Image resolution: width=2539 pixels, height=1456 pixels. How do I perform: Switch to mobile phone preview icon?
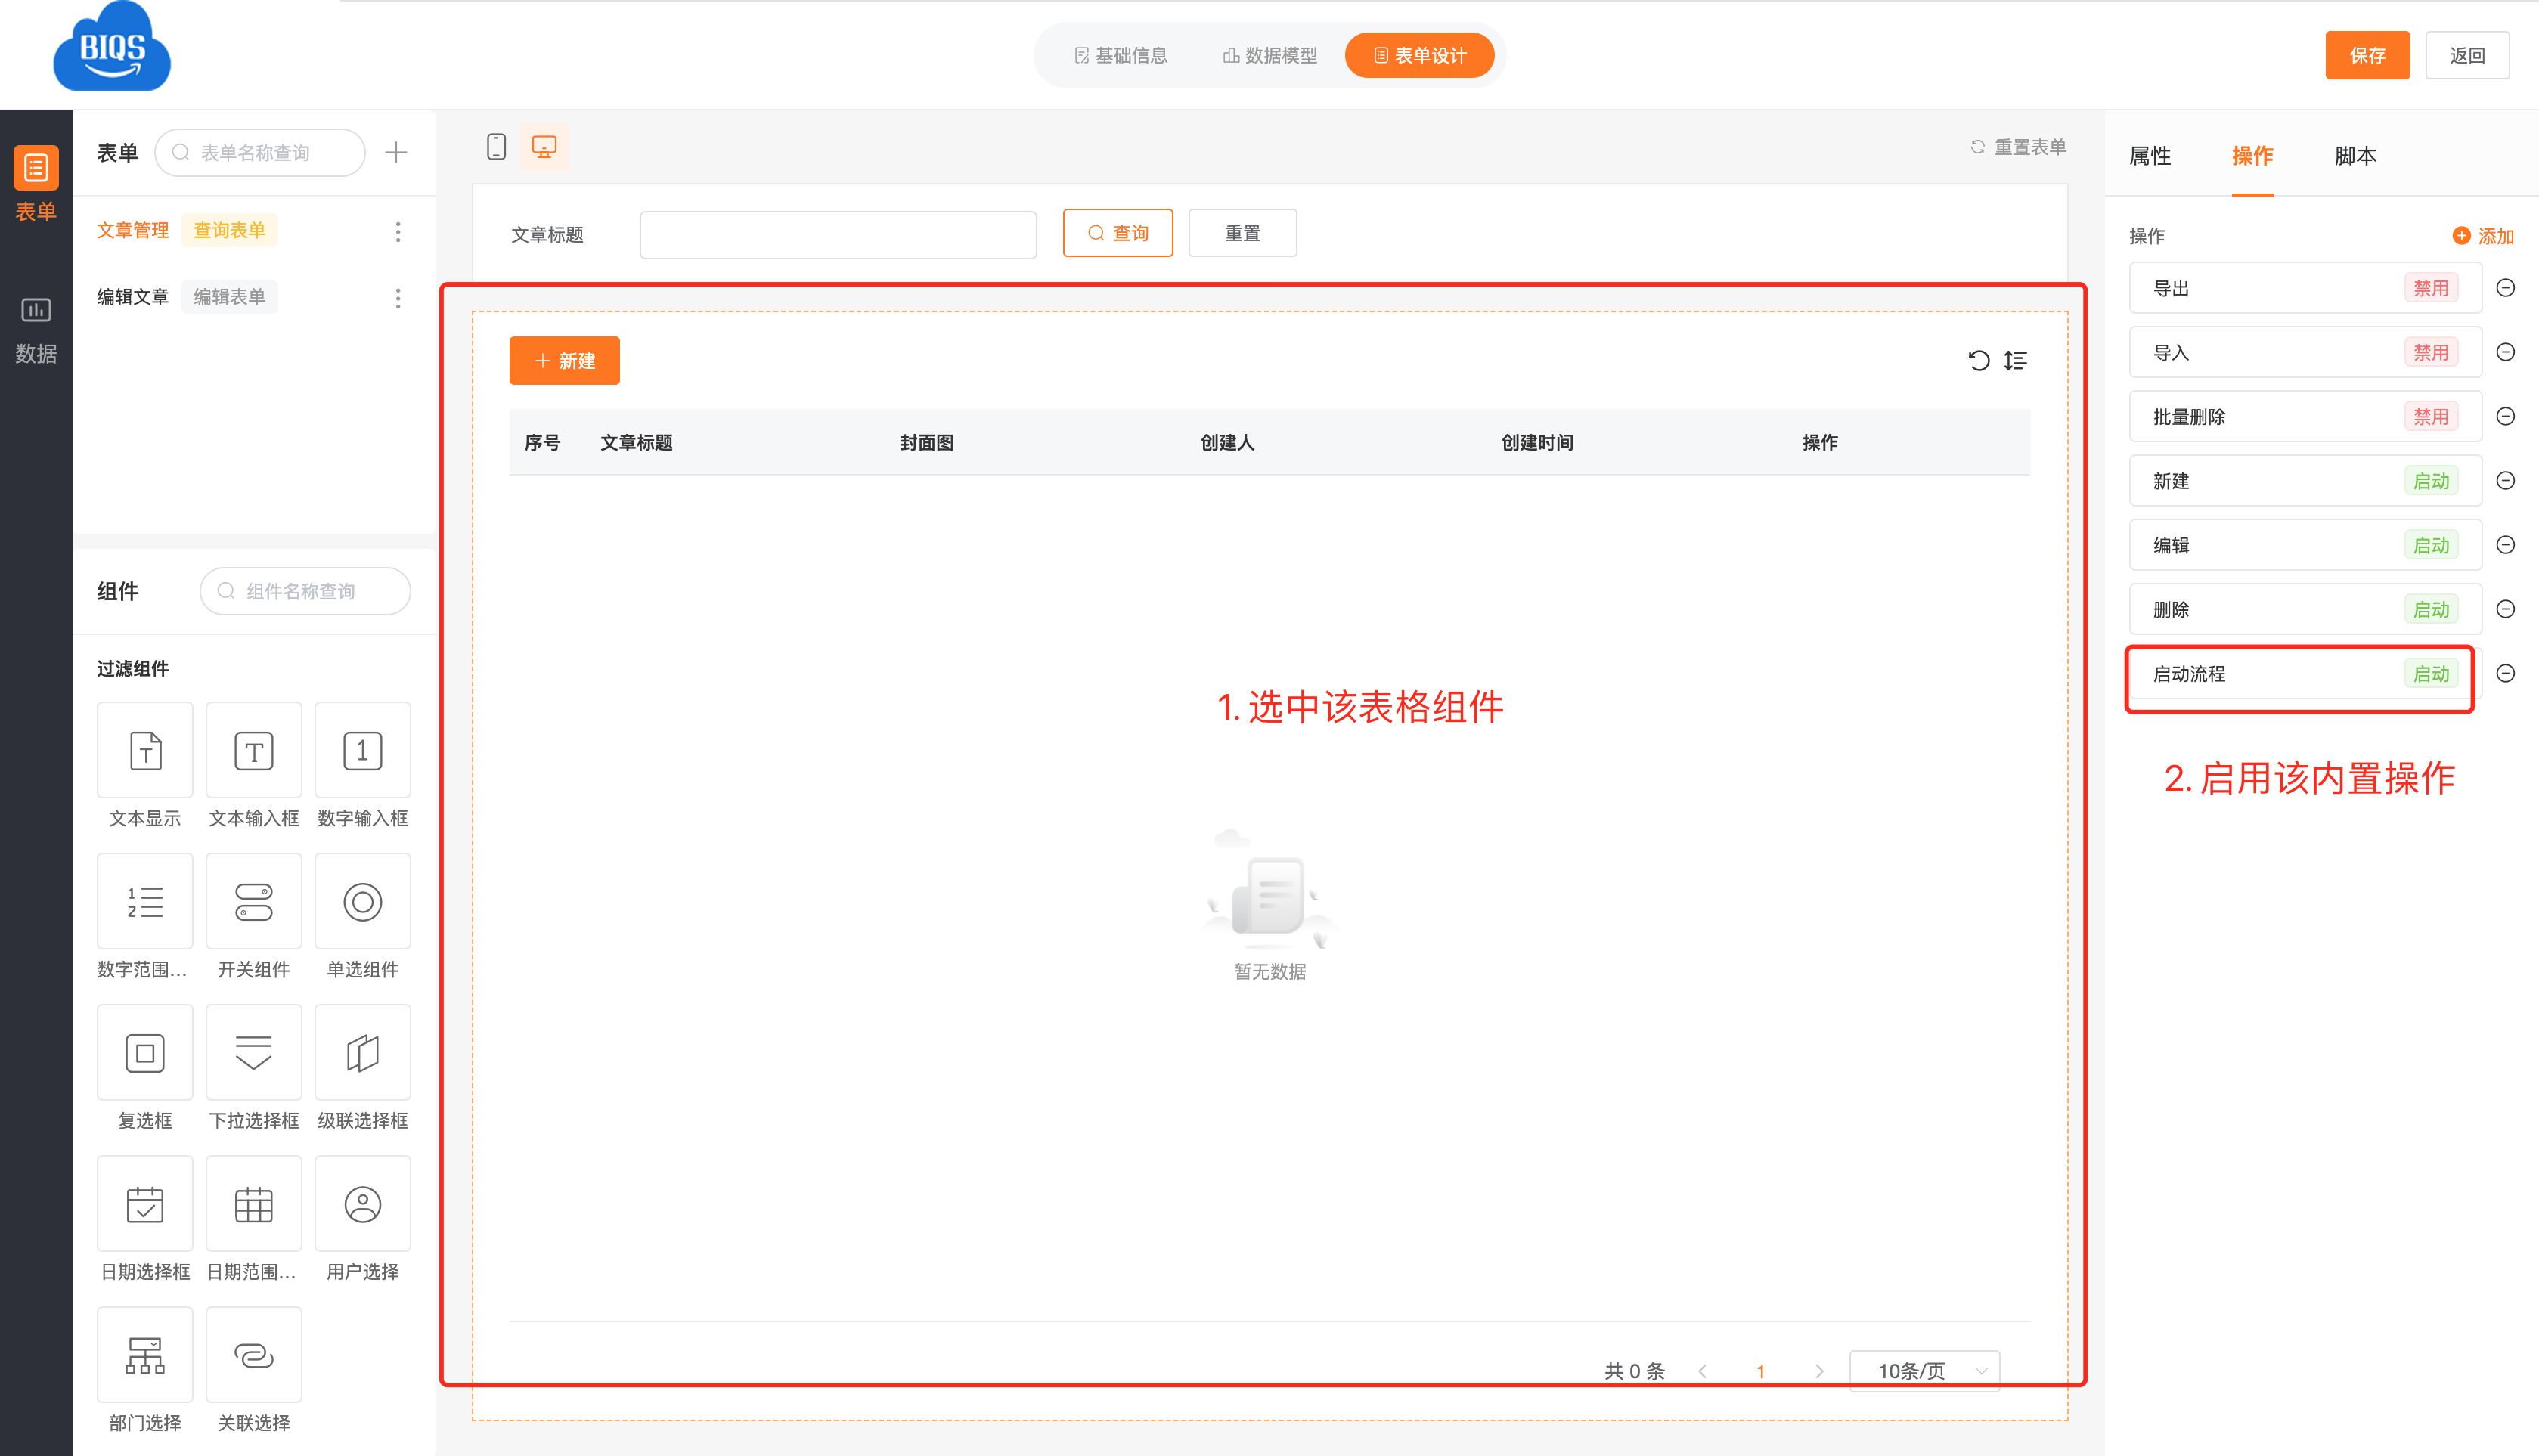click(496, 147)
